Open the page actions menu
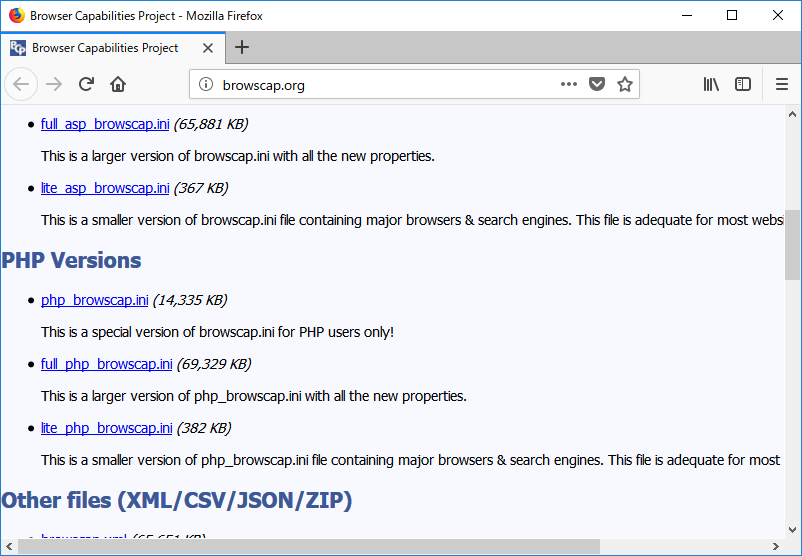802x556 pixels. pos(569,84)
